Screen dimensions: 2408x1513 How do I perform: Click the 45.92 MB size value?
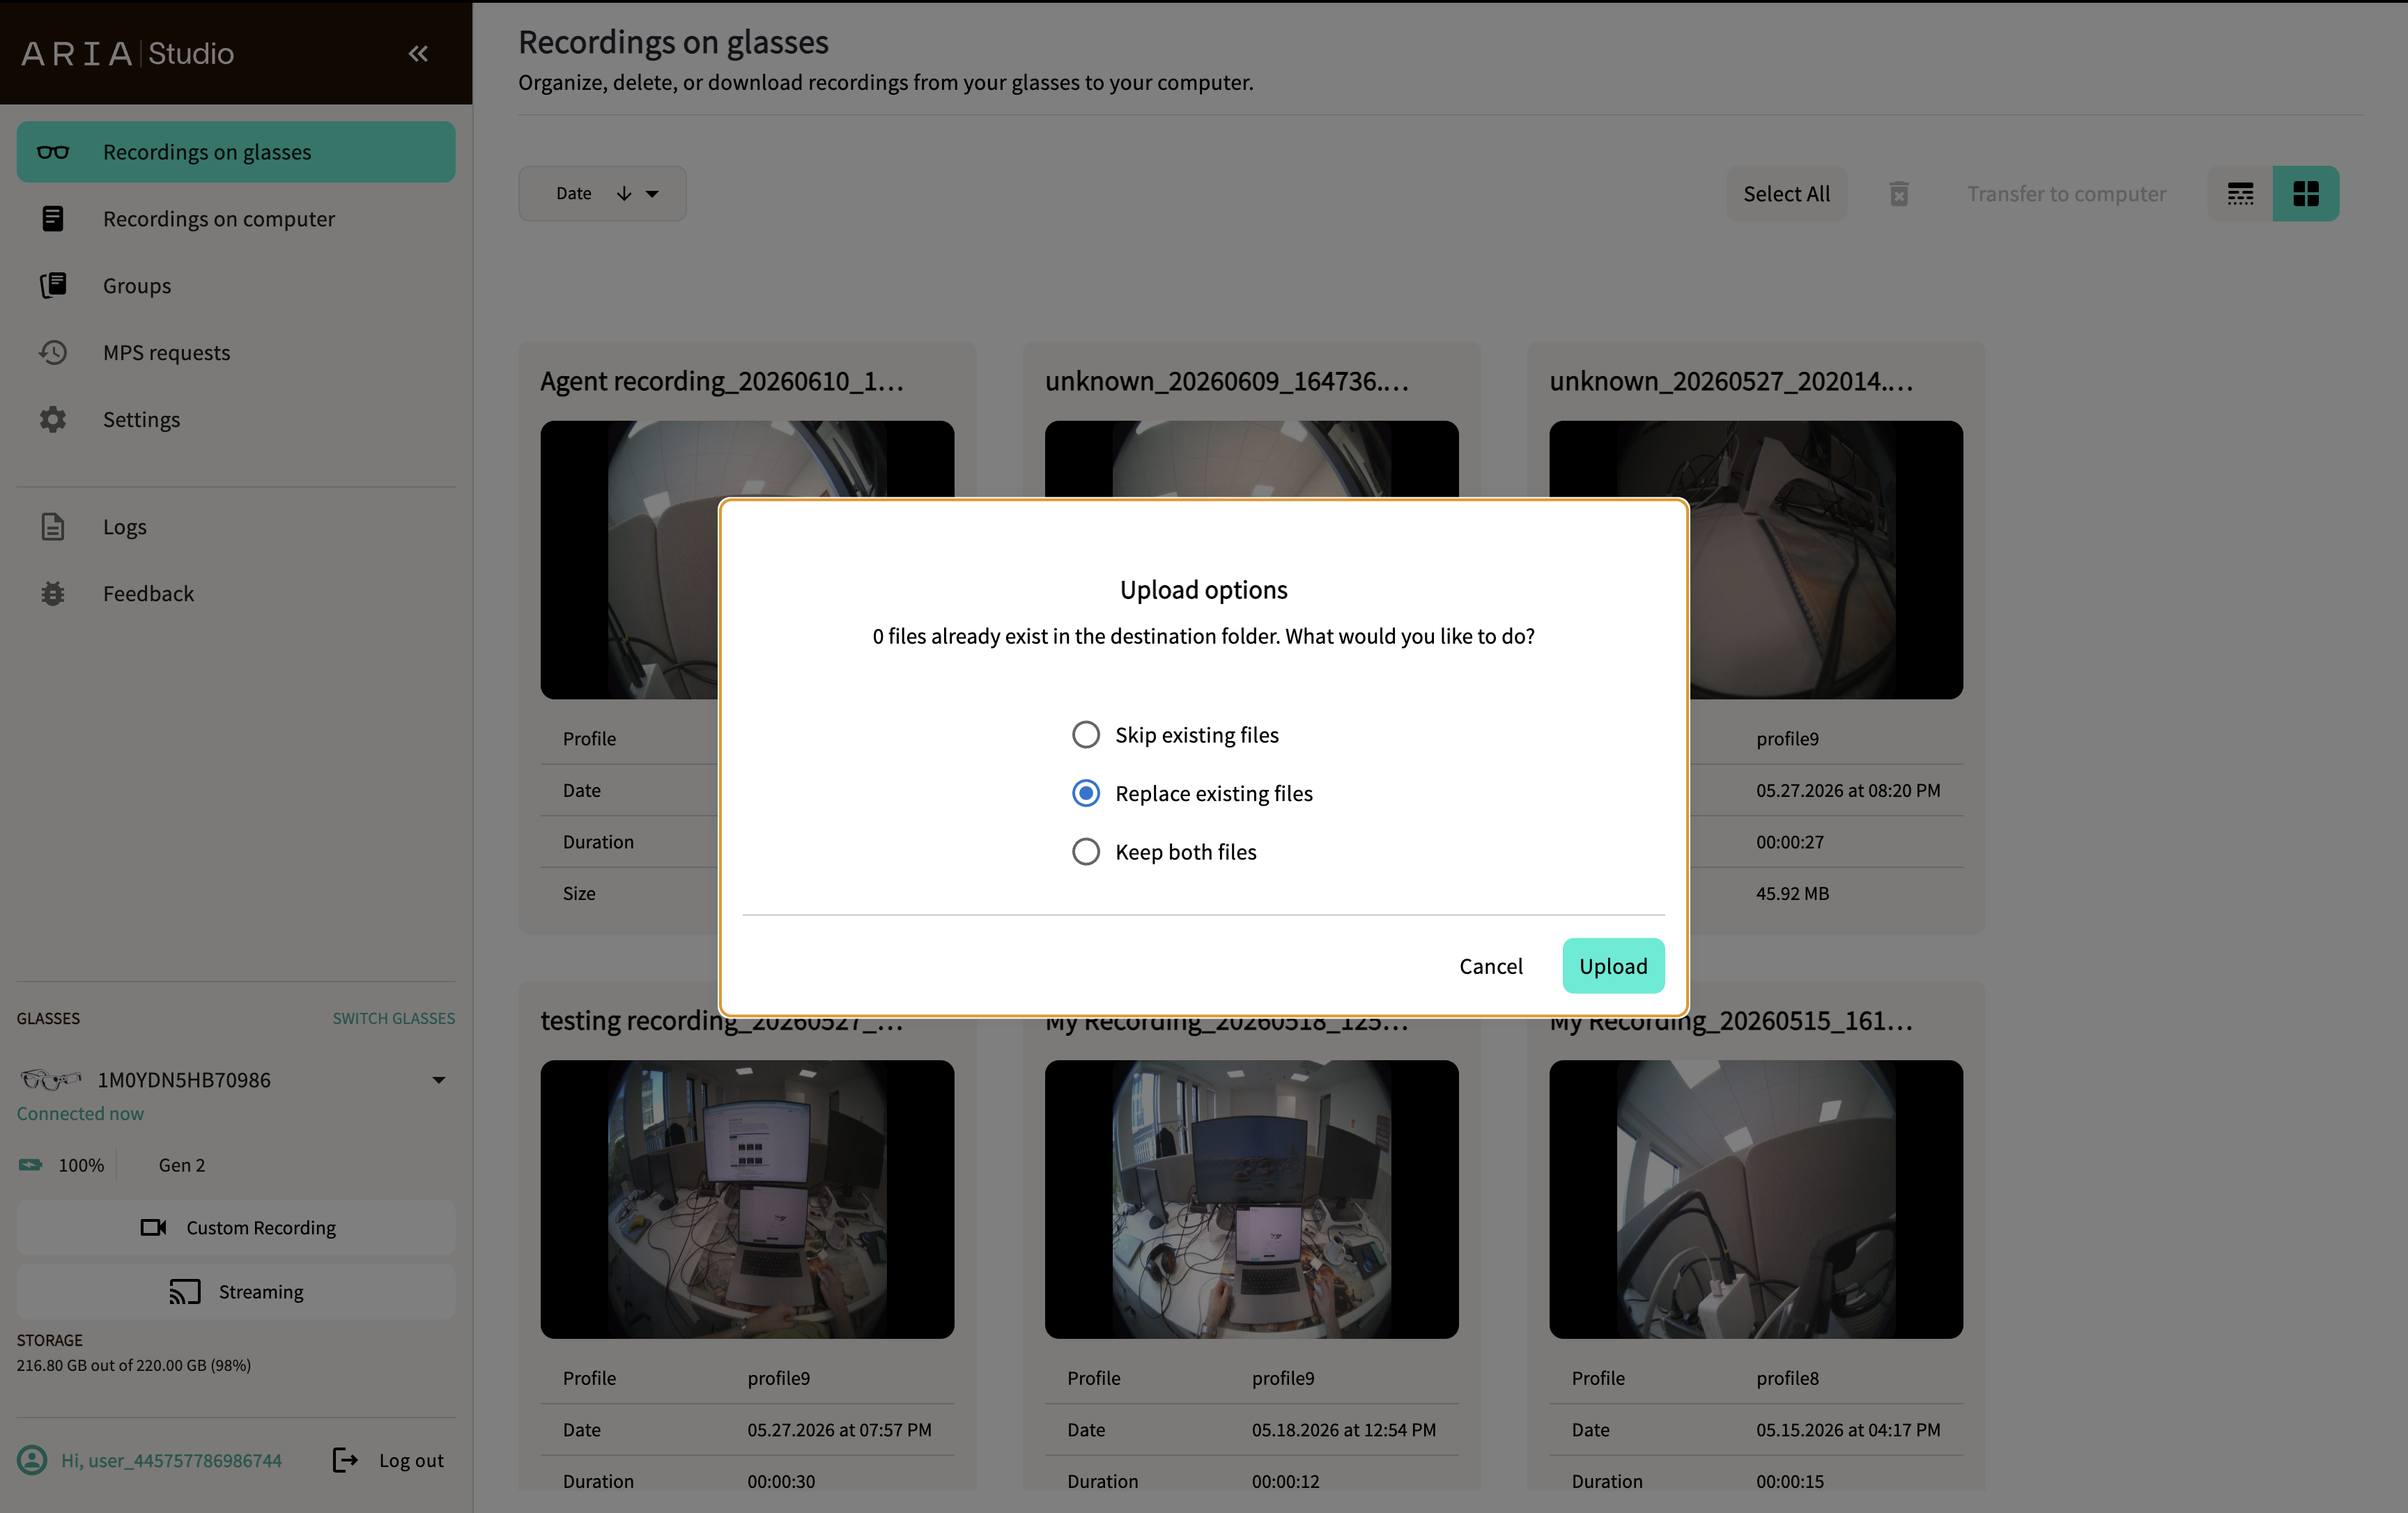(x=1792, y=893)
